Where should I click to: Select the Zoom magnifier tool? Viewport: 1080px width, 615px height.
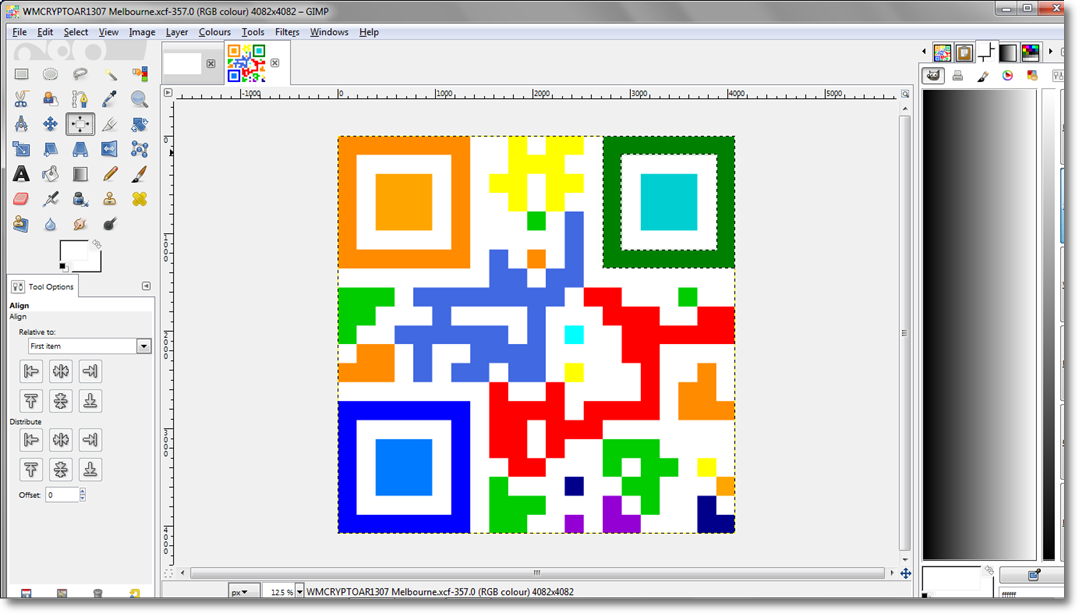click(140, 99)
